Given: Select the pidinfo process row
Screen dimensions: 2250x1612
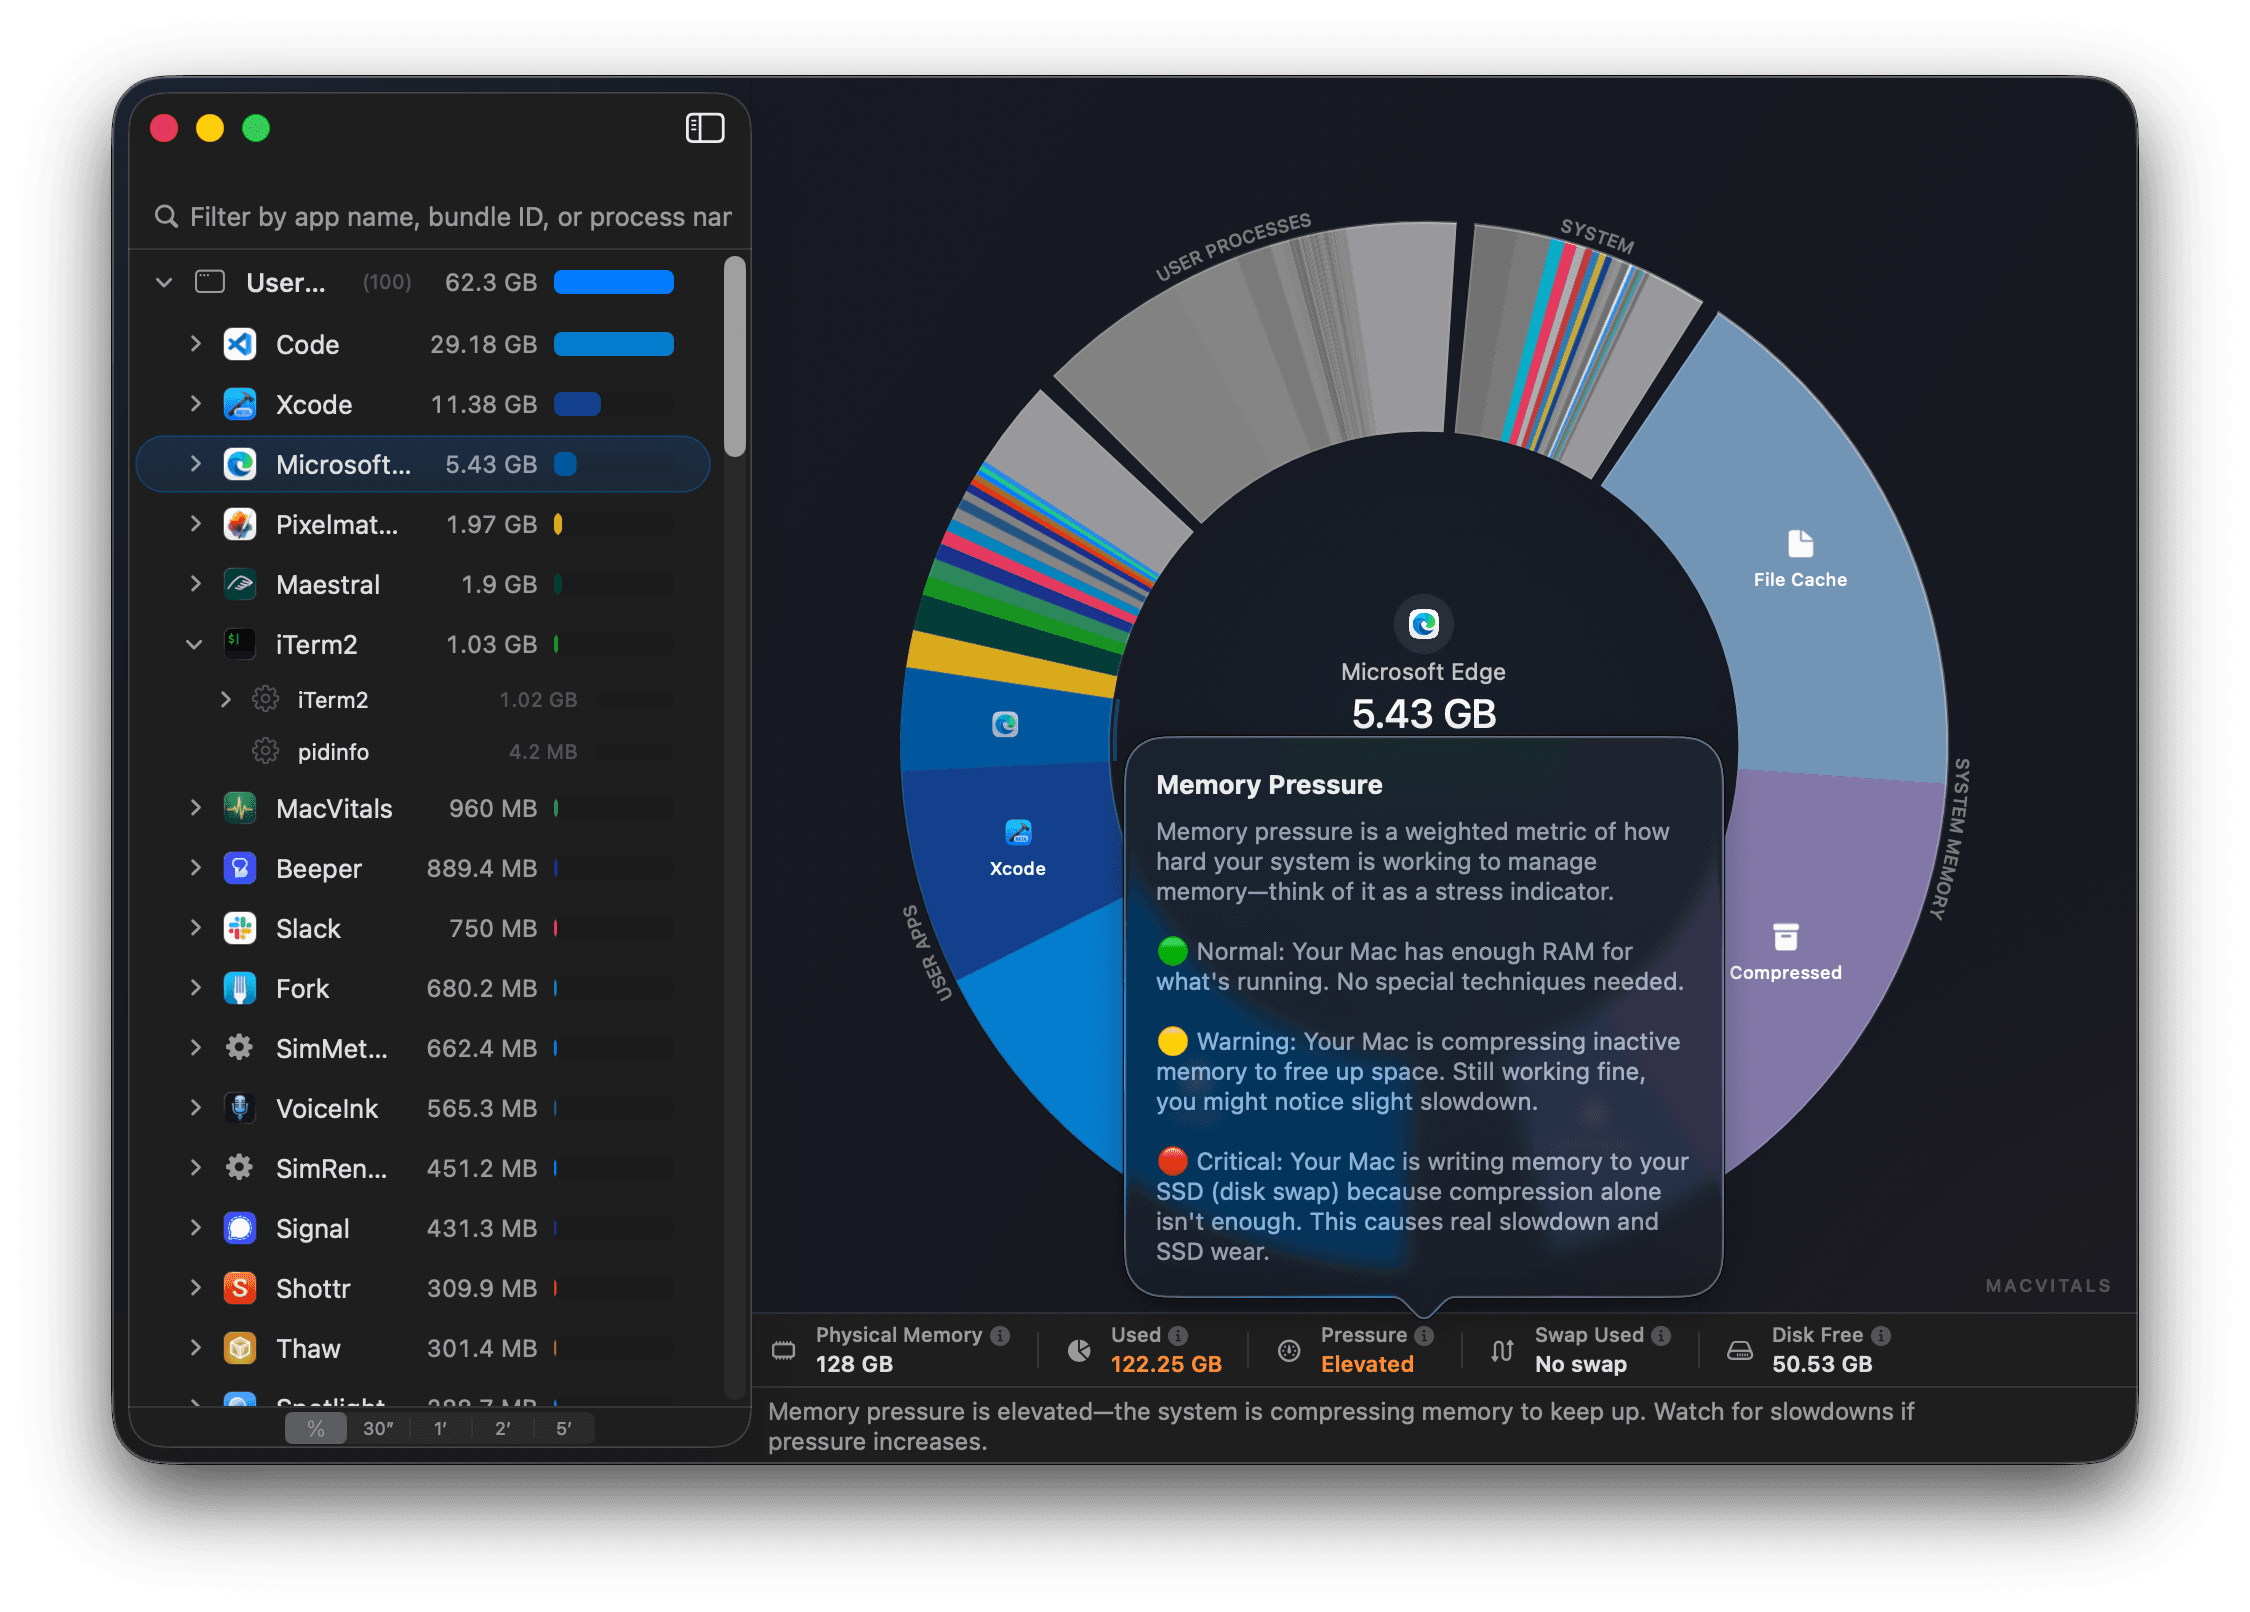Looking at the screenshot, I should coord(333,752).
